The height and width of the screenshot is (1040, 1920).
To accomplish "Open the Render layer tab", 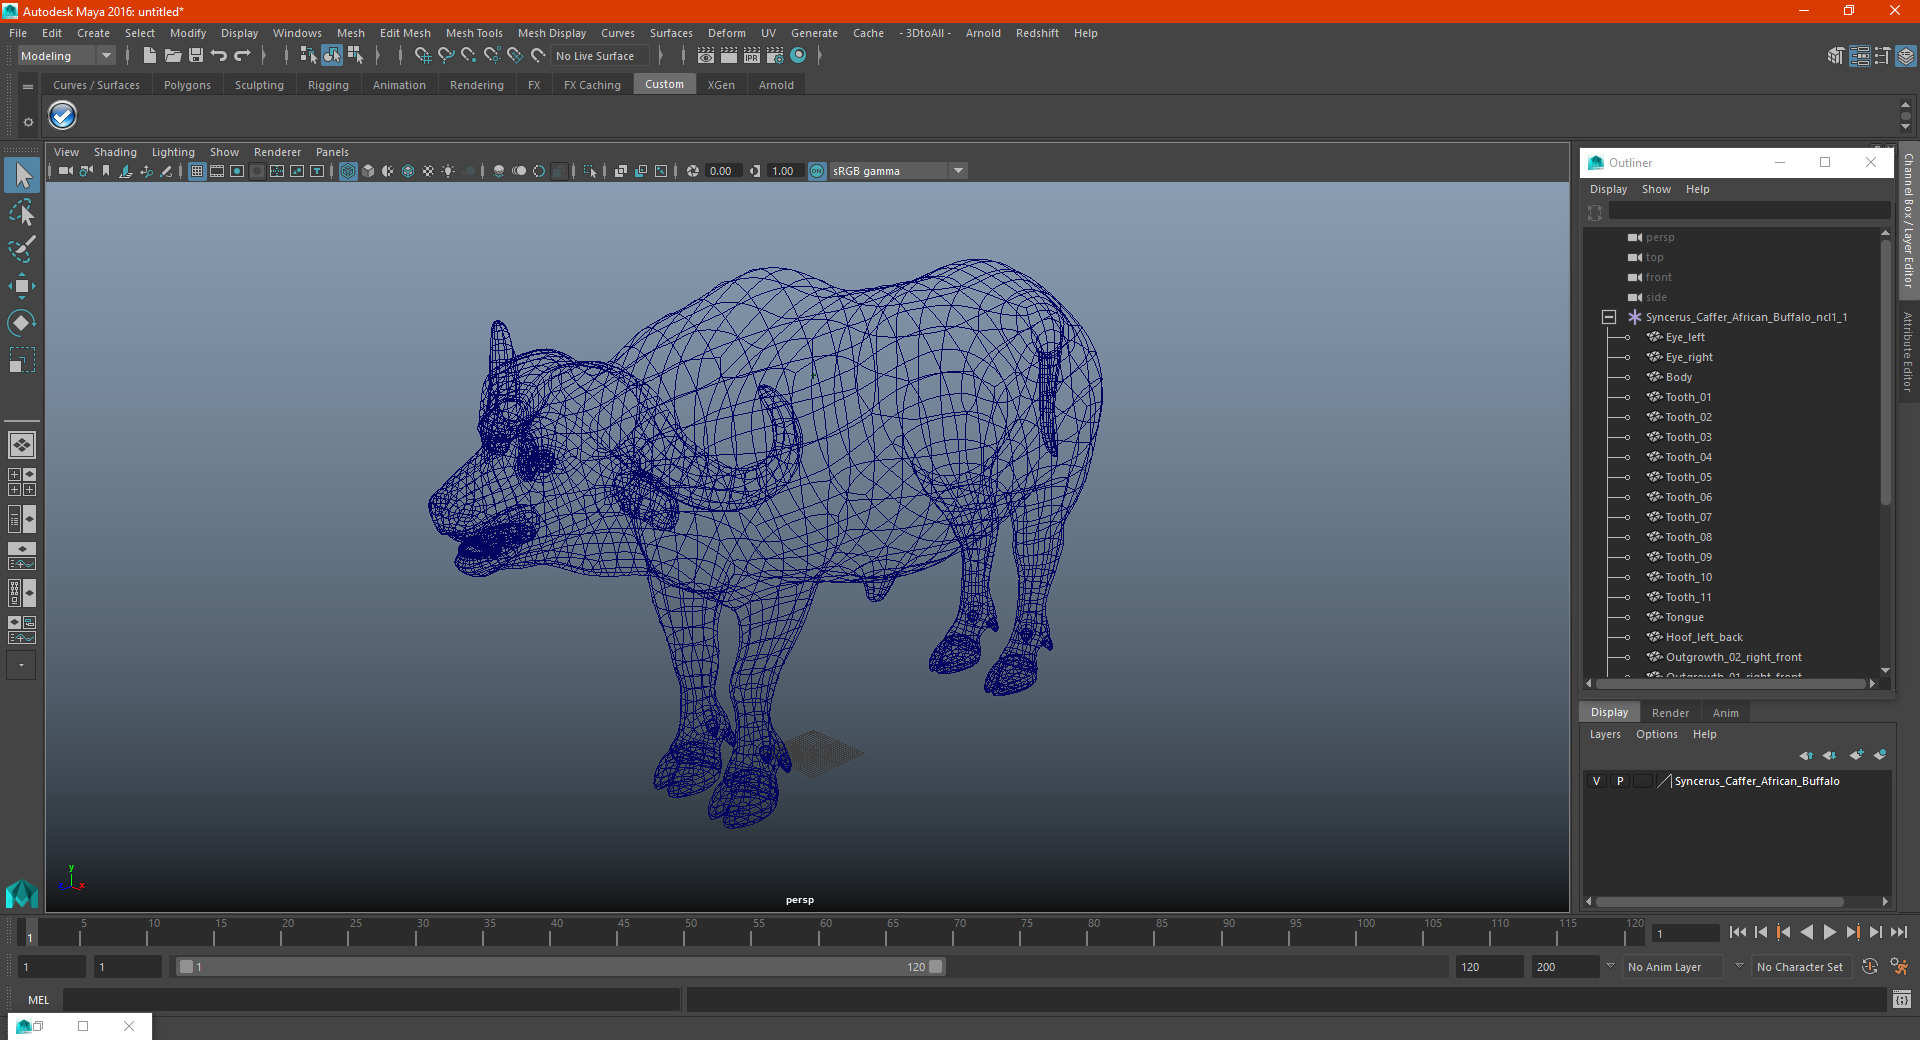I will pos(1670,713).
